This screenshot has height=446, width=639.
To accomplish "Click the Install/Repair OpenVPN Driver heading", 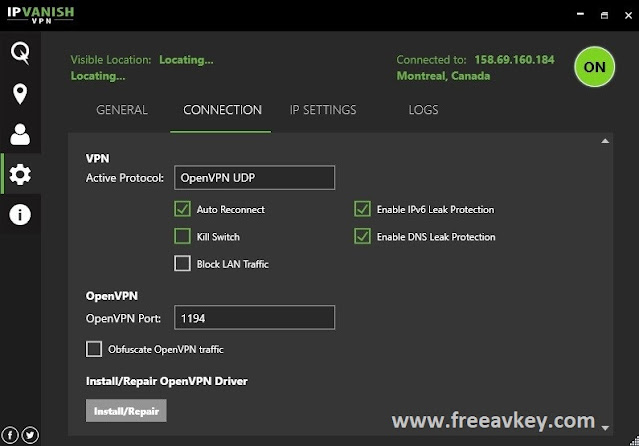I will coord(166,381).
